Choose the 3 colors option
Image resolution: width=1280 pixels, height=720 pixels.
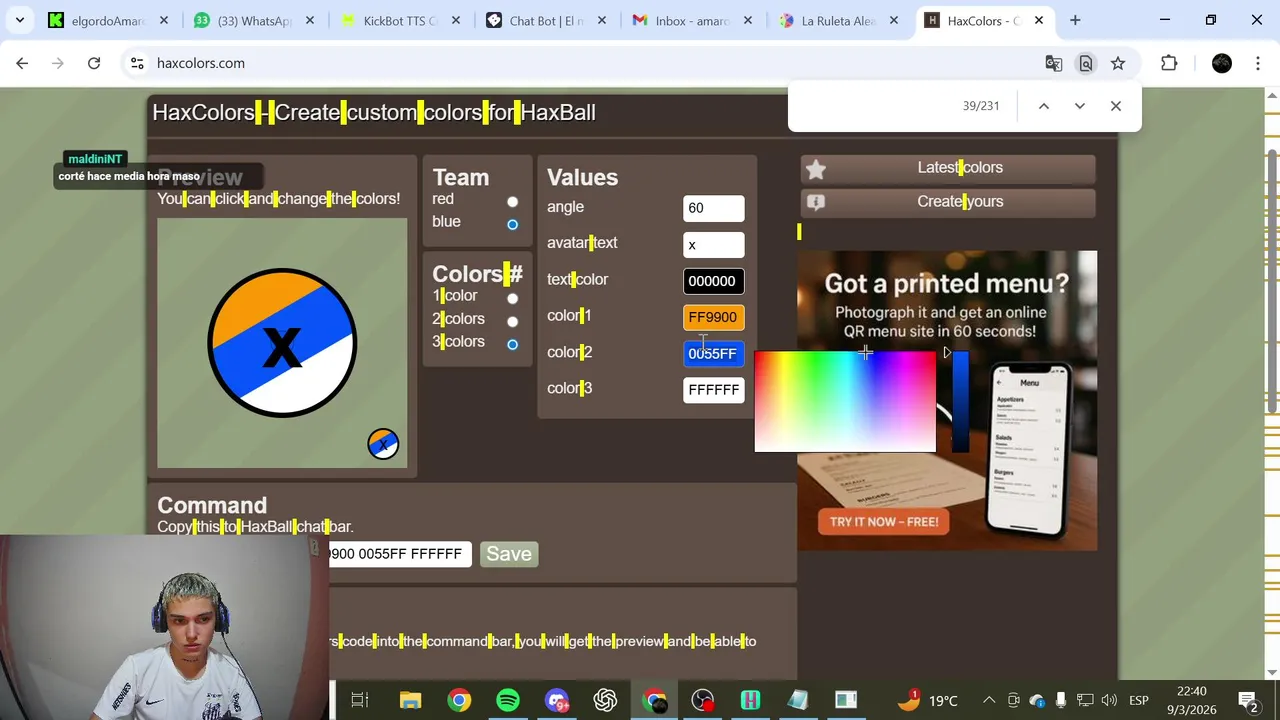coord(512,344)
